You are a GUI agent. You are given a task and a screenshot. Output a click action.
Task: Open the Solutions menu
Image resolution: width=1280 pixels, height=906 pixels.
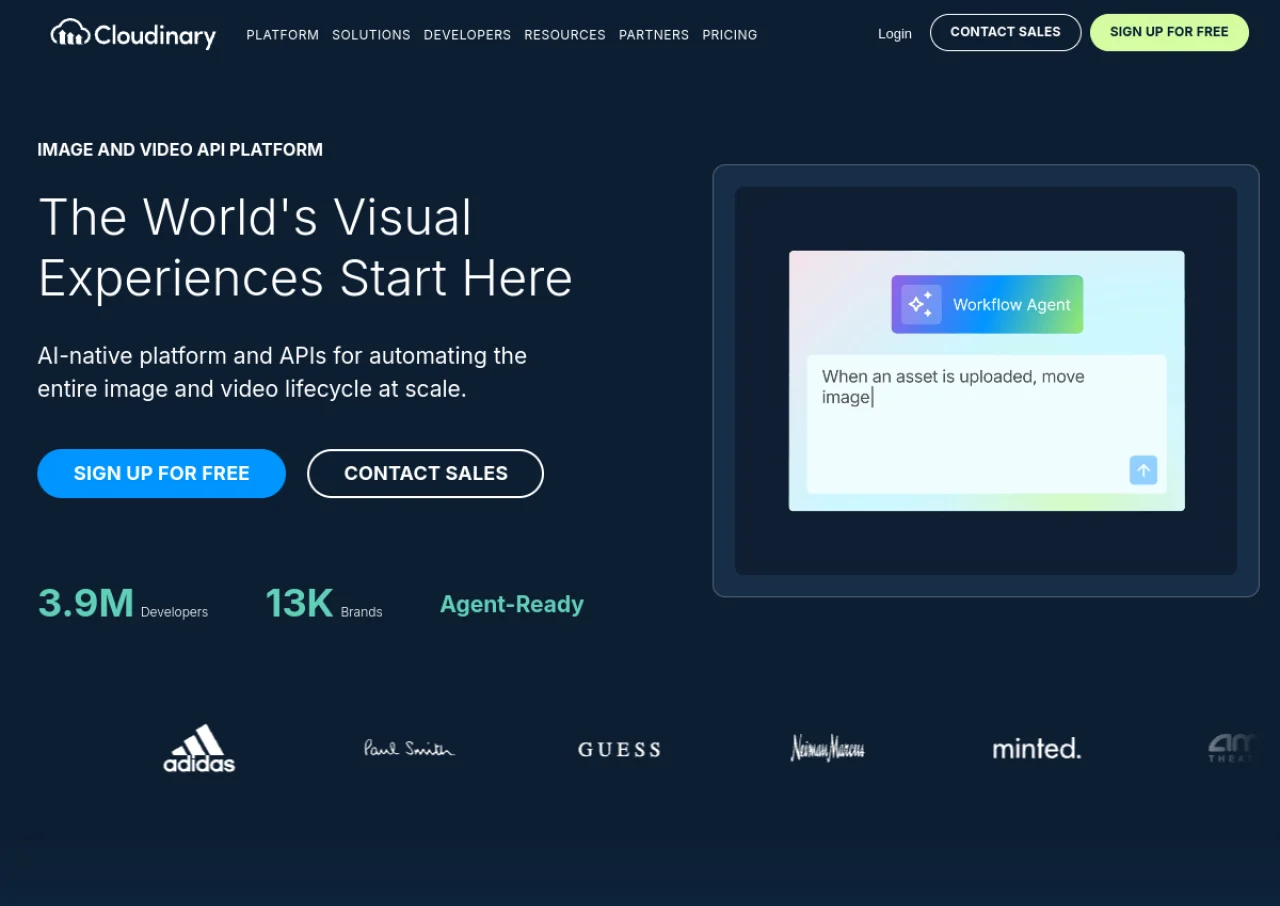[x=371, y=34]
